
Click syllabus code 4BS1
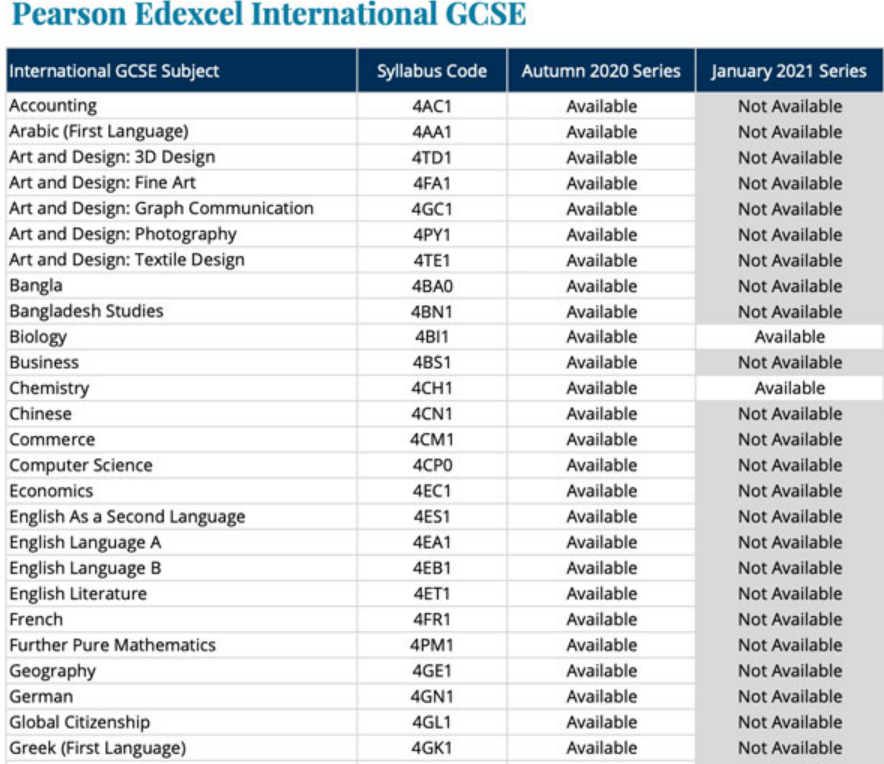(432, 363)
